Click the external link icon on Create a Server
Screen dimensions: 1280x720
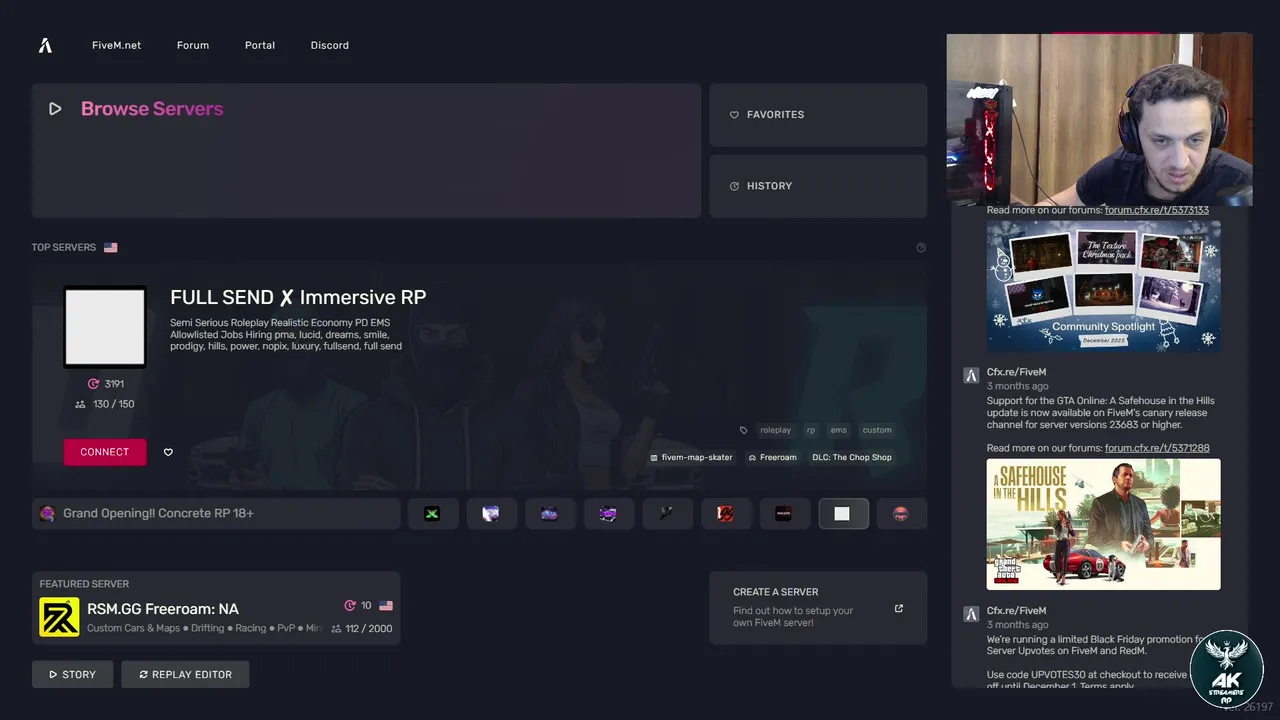pyautogui.click(x=899, y=608)
